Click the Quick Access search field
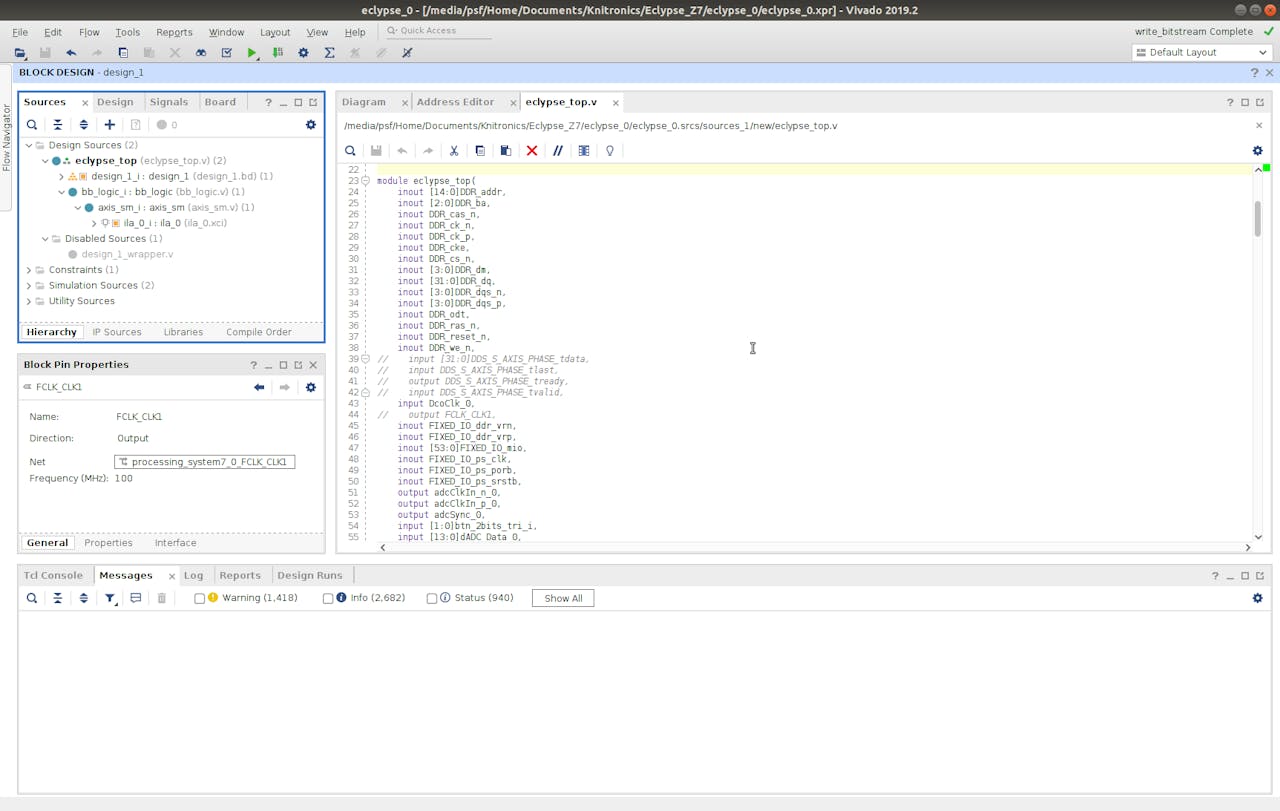This screenshot has height=811, width=1280. pos(440,31)
